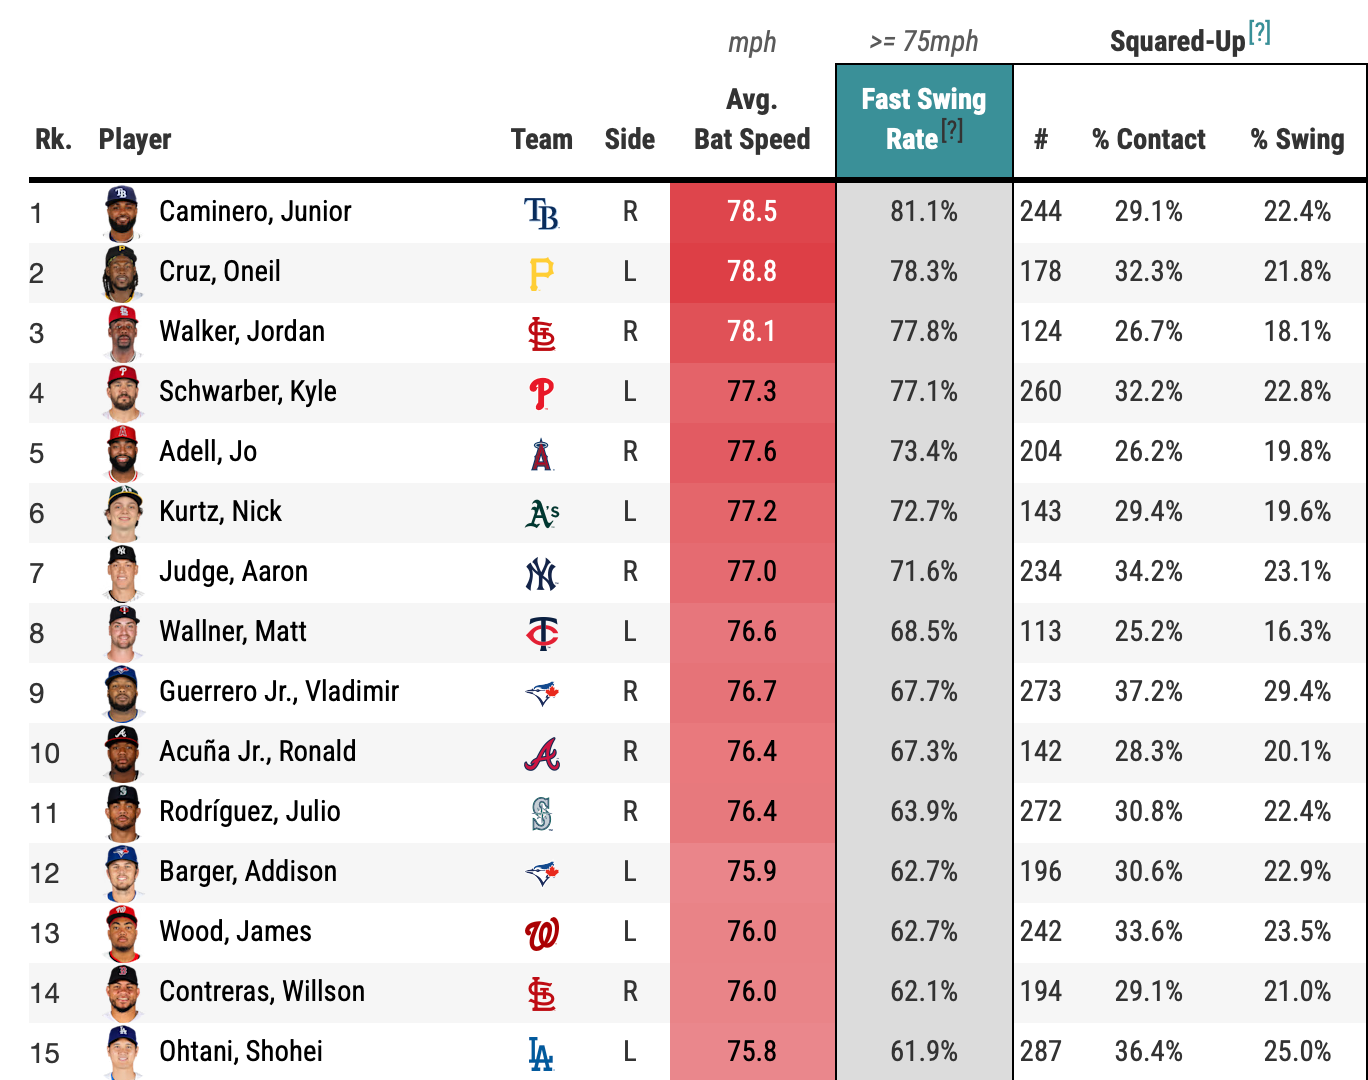Click the Tampa Bay Rays team logo
This screenshot has height=1080, width=1368.
[x=541, y=213]
